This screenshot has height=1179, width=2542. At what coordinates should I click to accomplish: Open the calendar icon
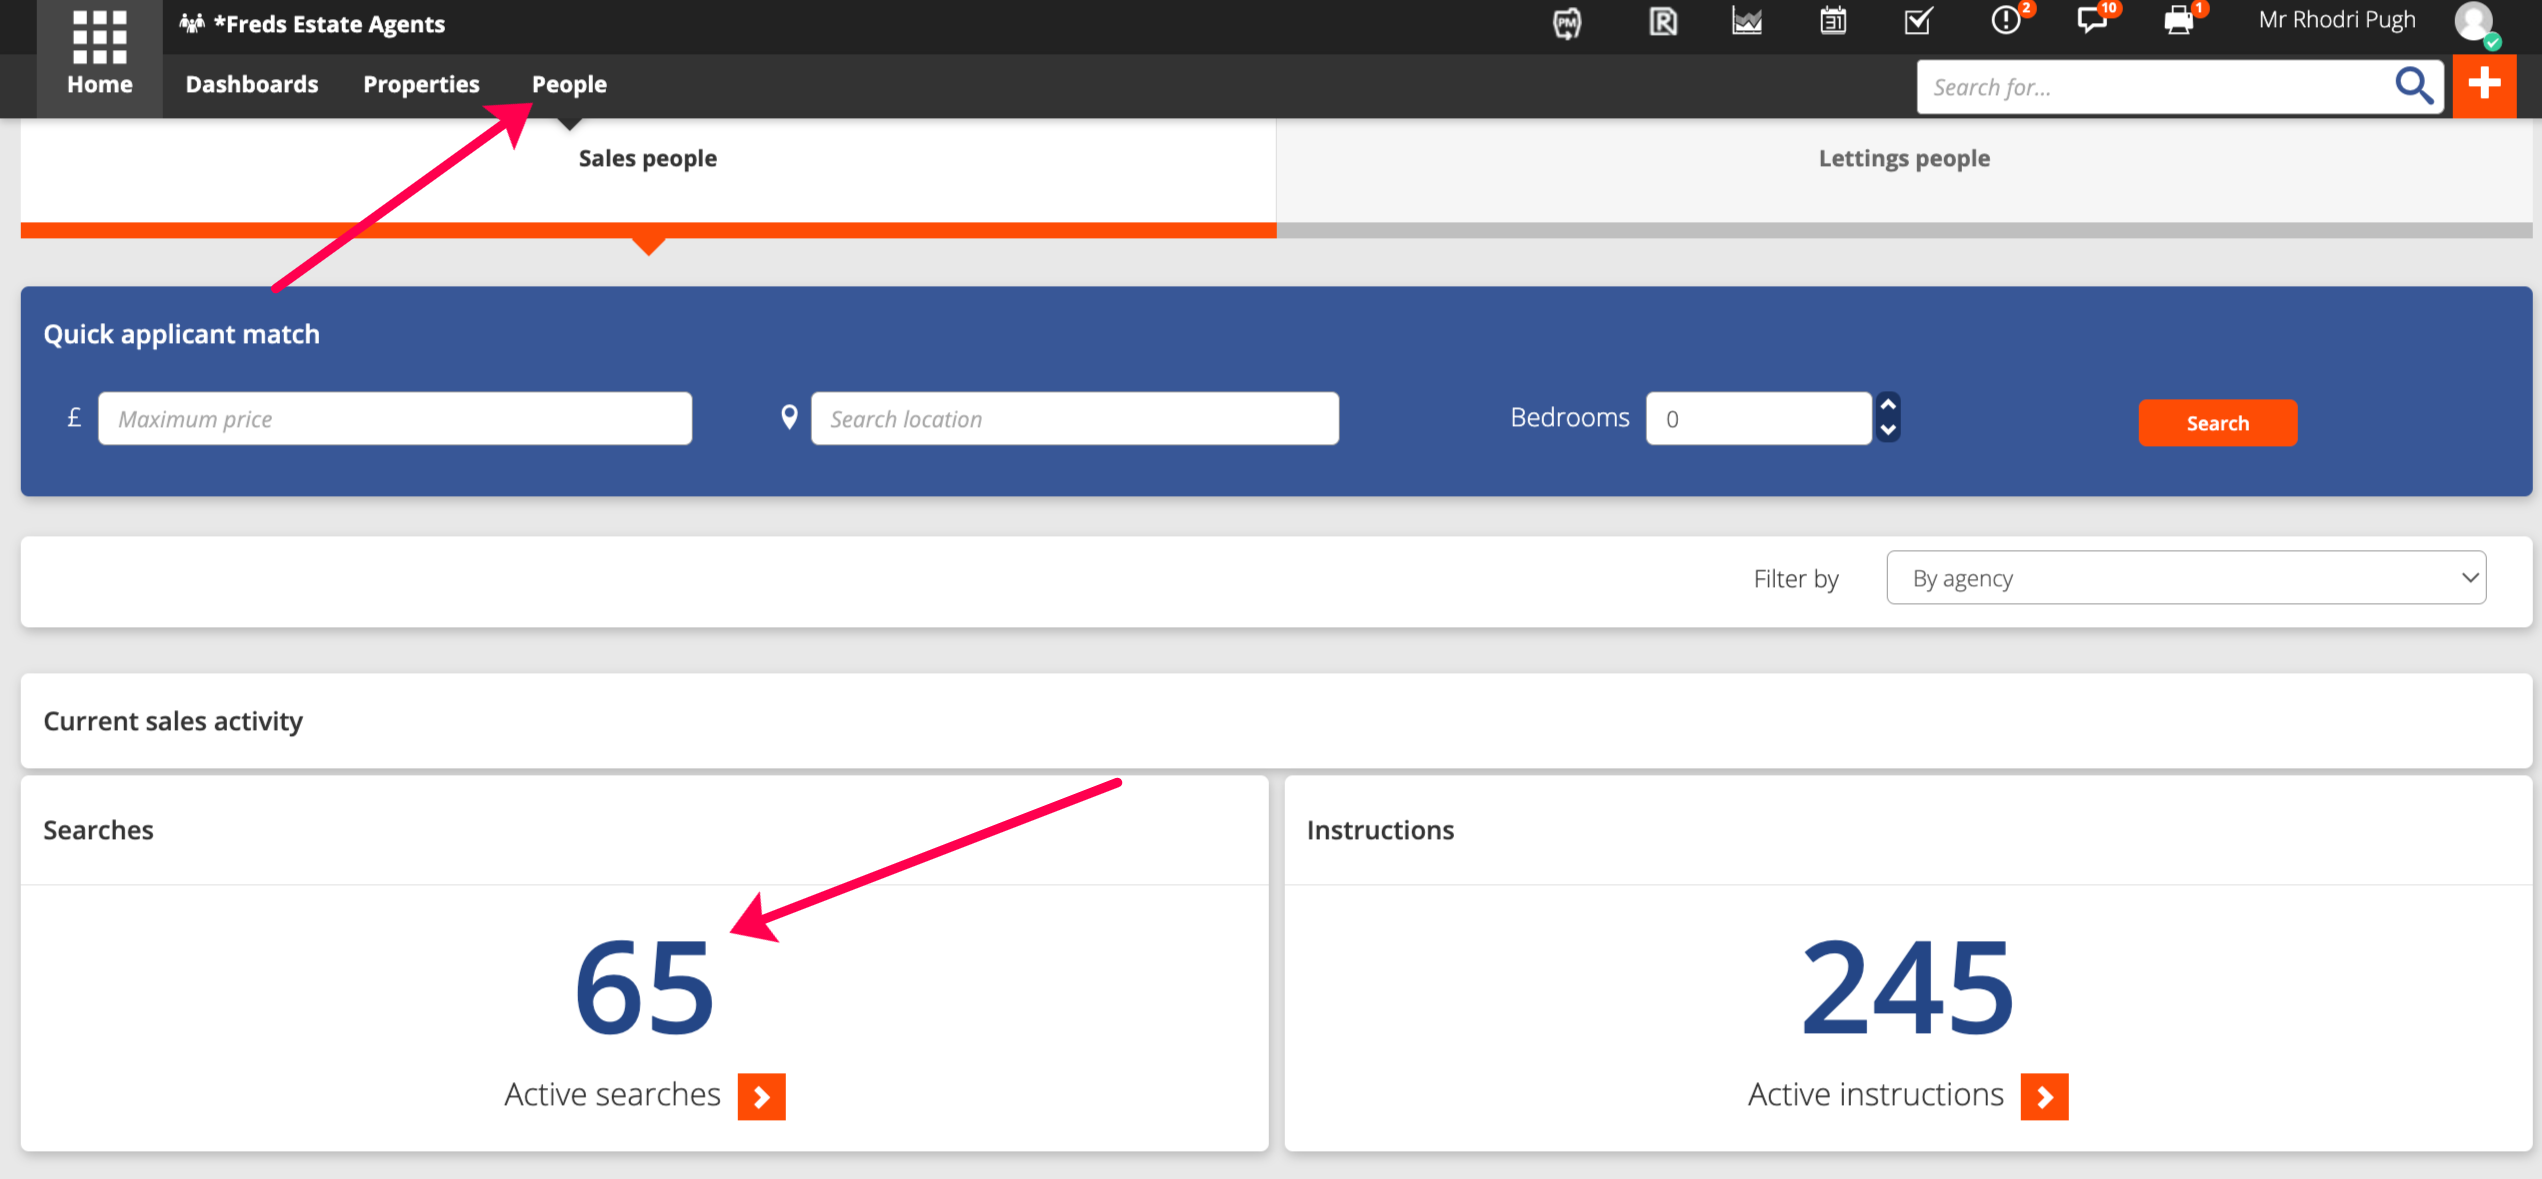click(x=1833, y=21)
